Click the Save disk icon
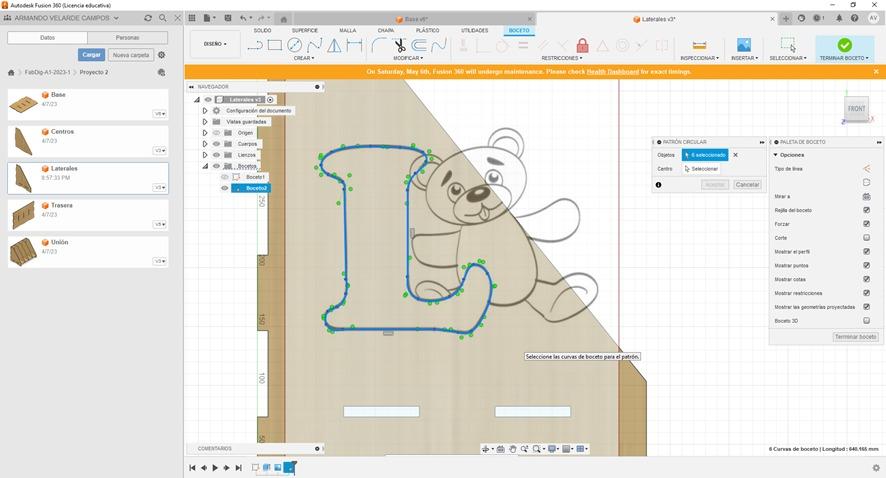The width and height of the screenshot is (886, 478). (x=228, y=18)
